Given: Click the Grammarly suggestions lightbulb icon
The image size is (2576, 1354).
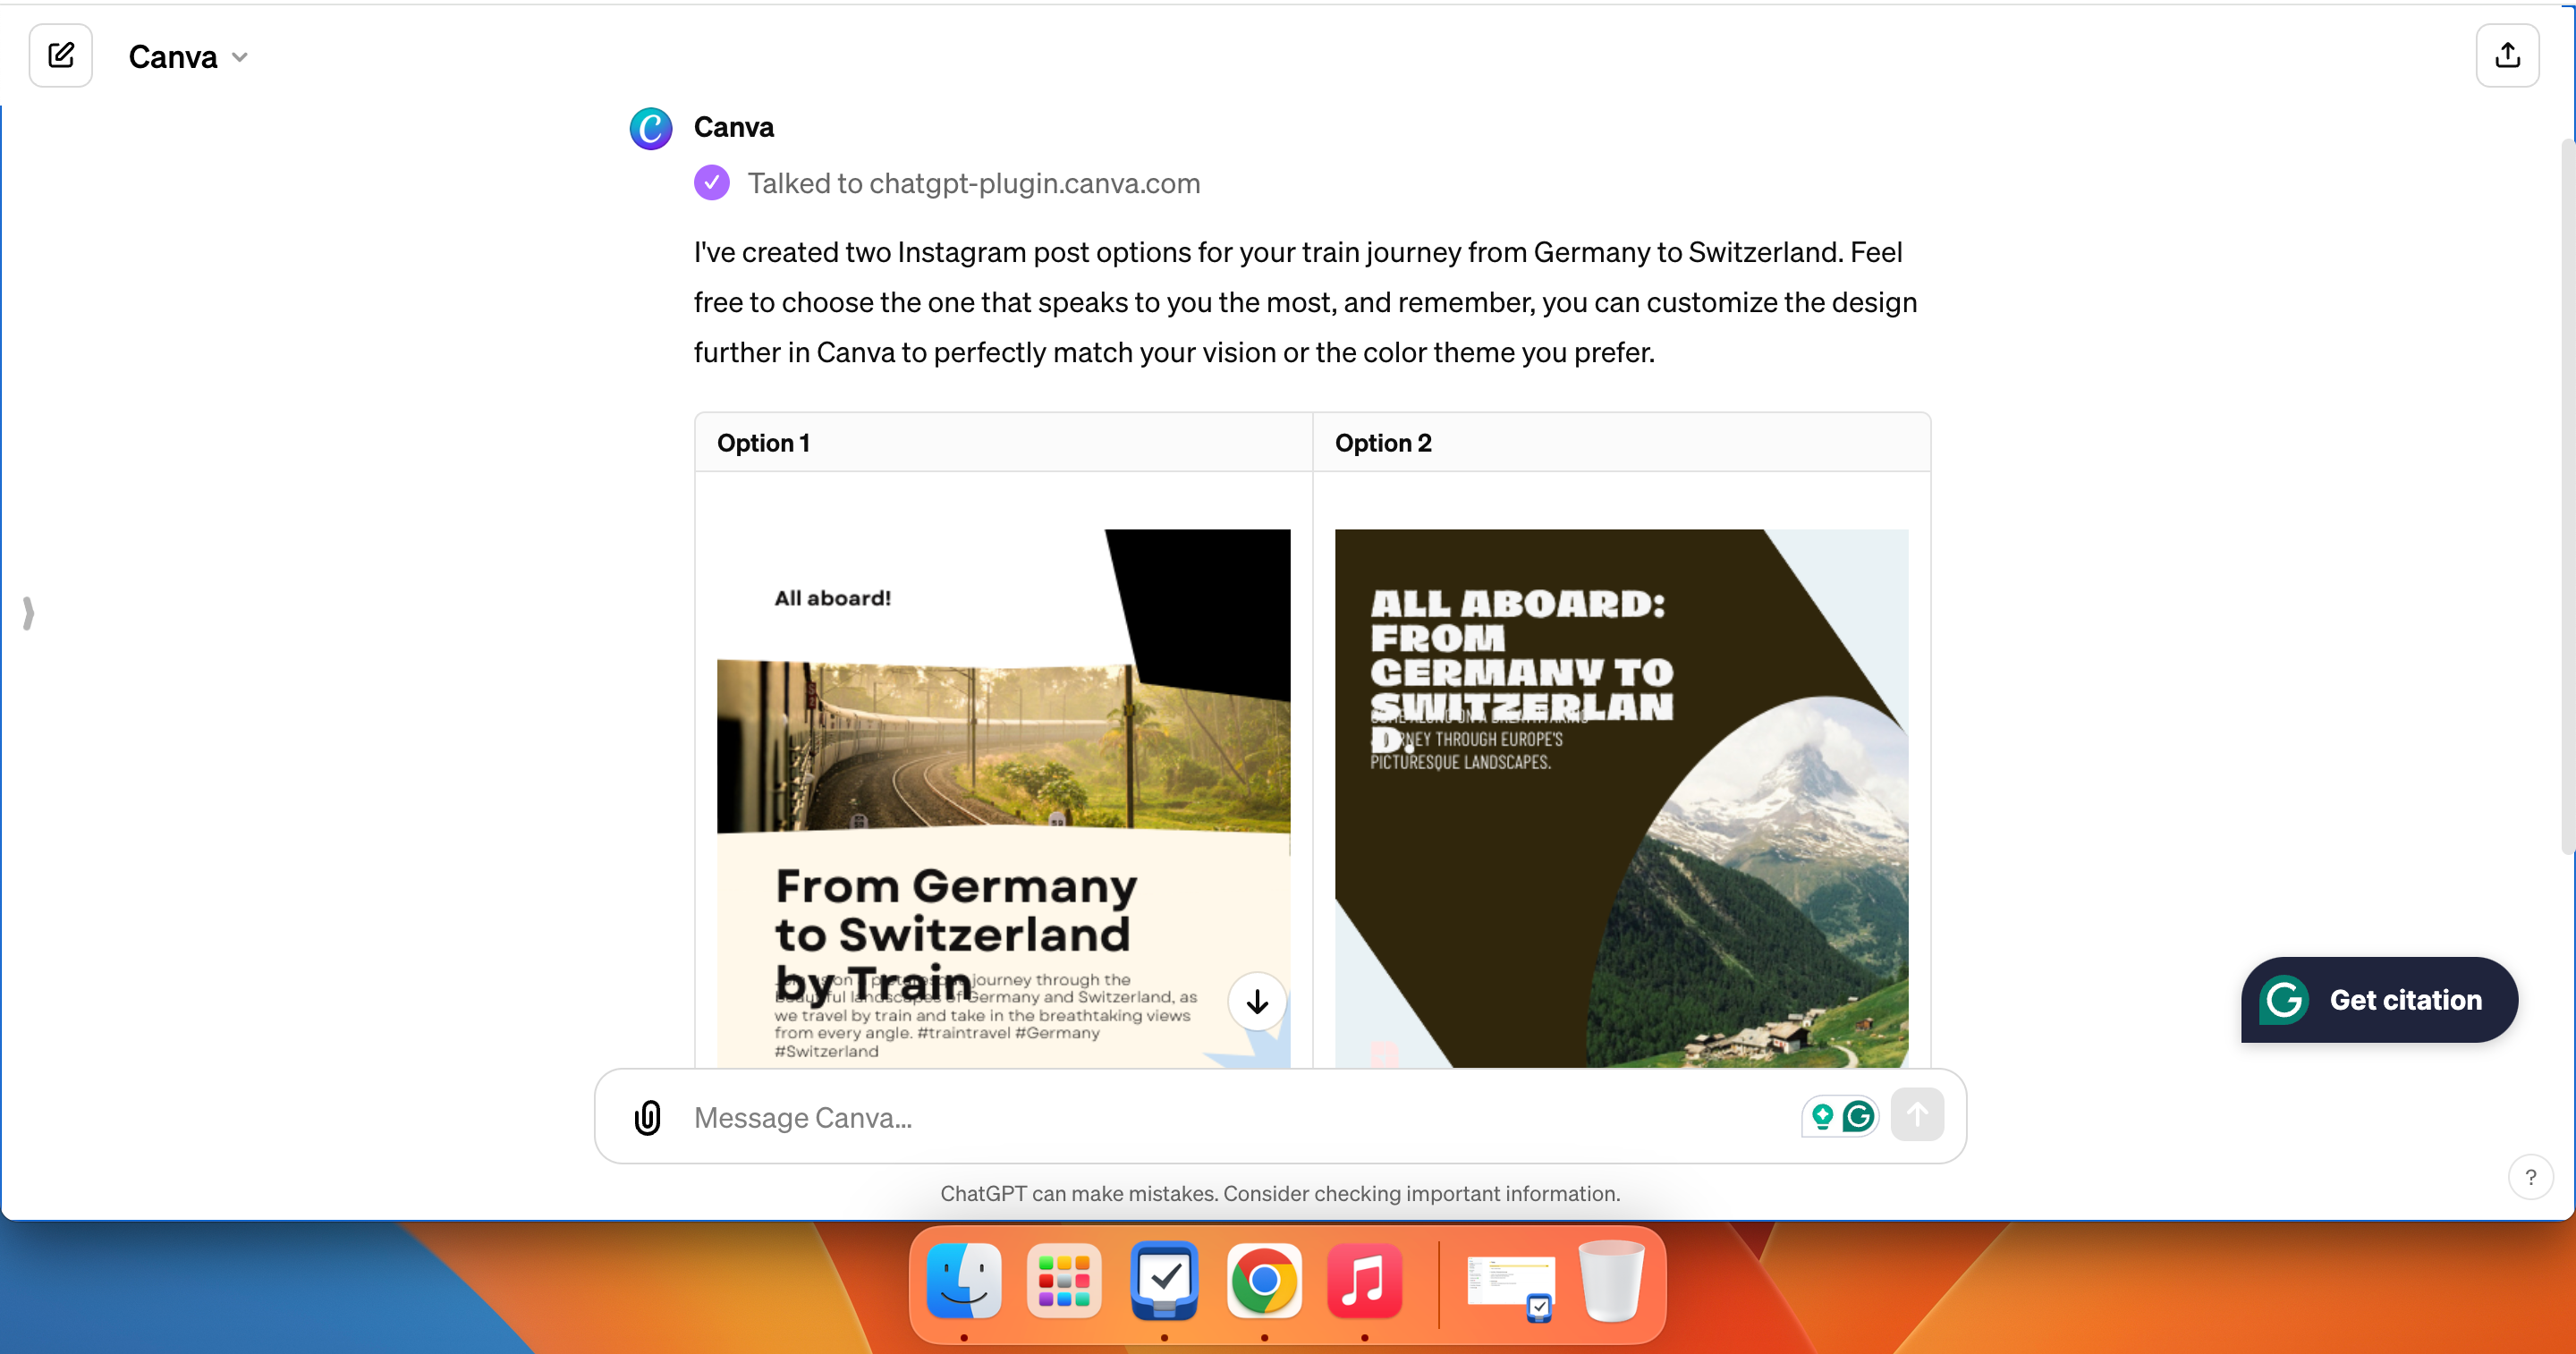Looking at the screenshot, I should point(1823,1117).
